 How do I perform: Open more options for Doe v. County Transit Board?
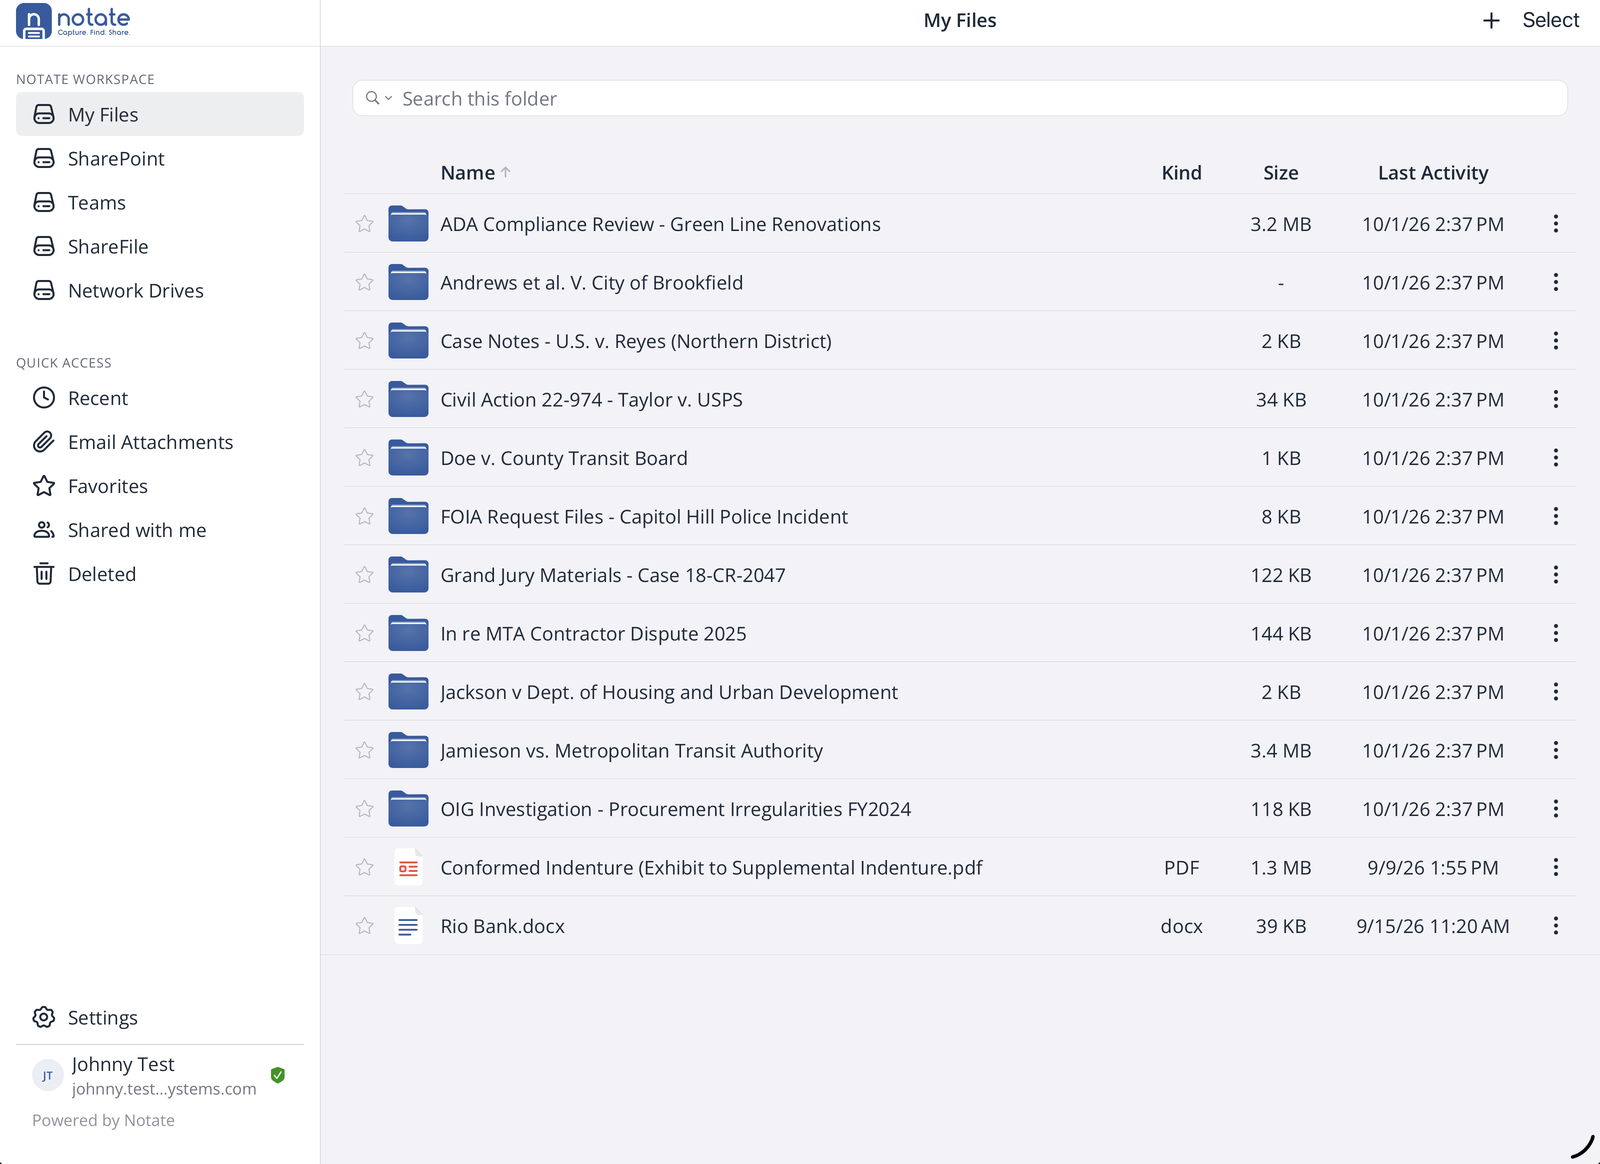click(x=1556, y=458)
